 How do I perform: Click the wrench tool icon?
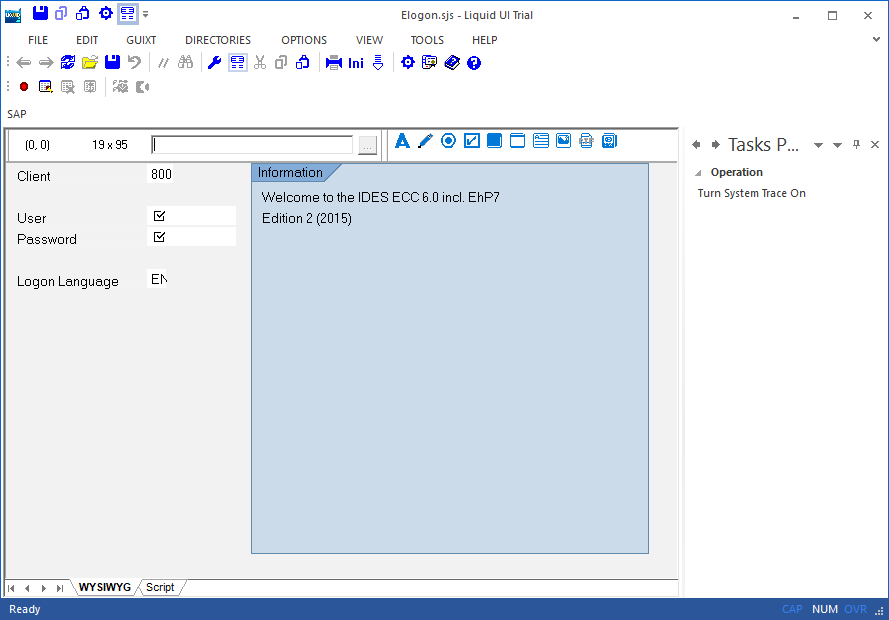(x=214, y=63)
